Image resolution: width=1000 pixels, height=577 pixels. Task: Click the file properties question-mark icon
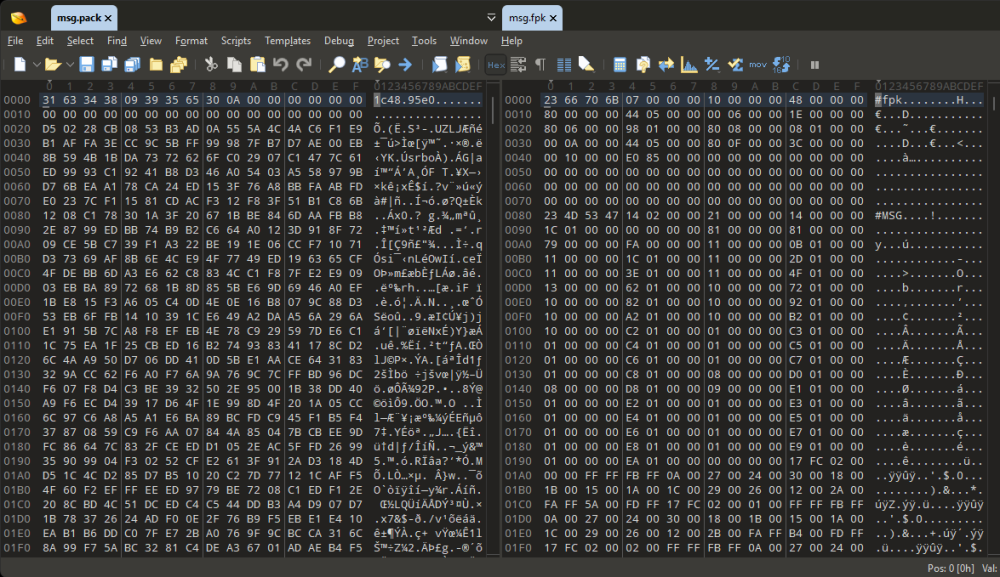pos(643,64)
